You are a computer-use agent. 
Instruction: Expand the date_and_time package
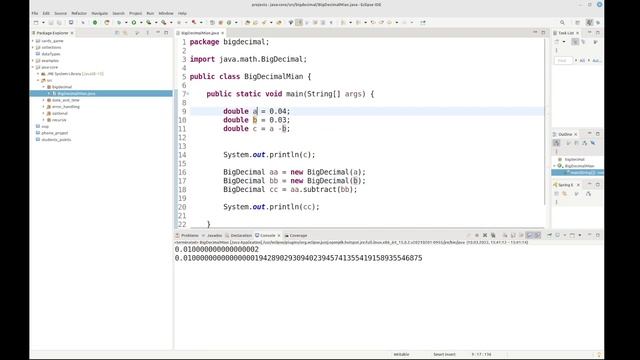pyautogui.click(x=44, y=100)
